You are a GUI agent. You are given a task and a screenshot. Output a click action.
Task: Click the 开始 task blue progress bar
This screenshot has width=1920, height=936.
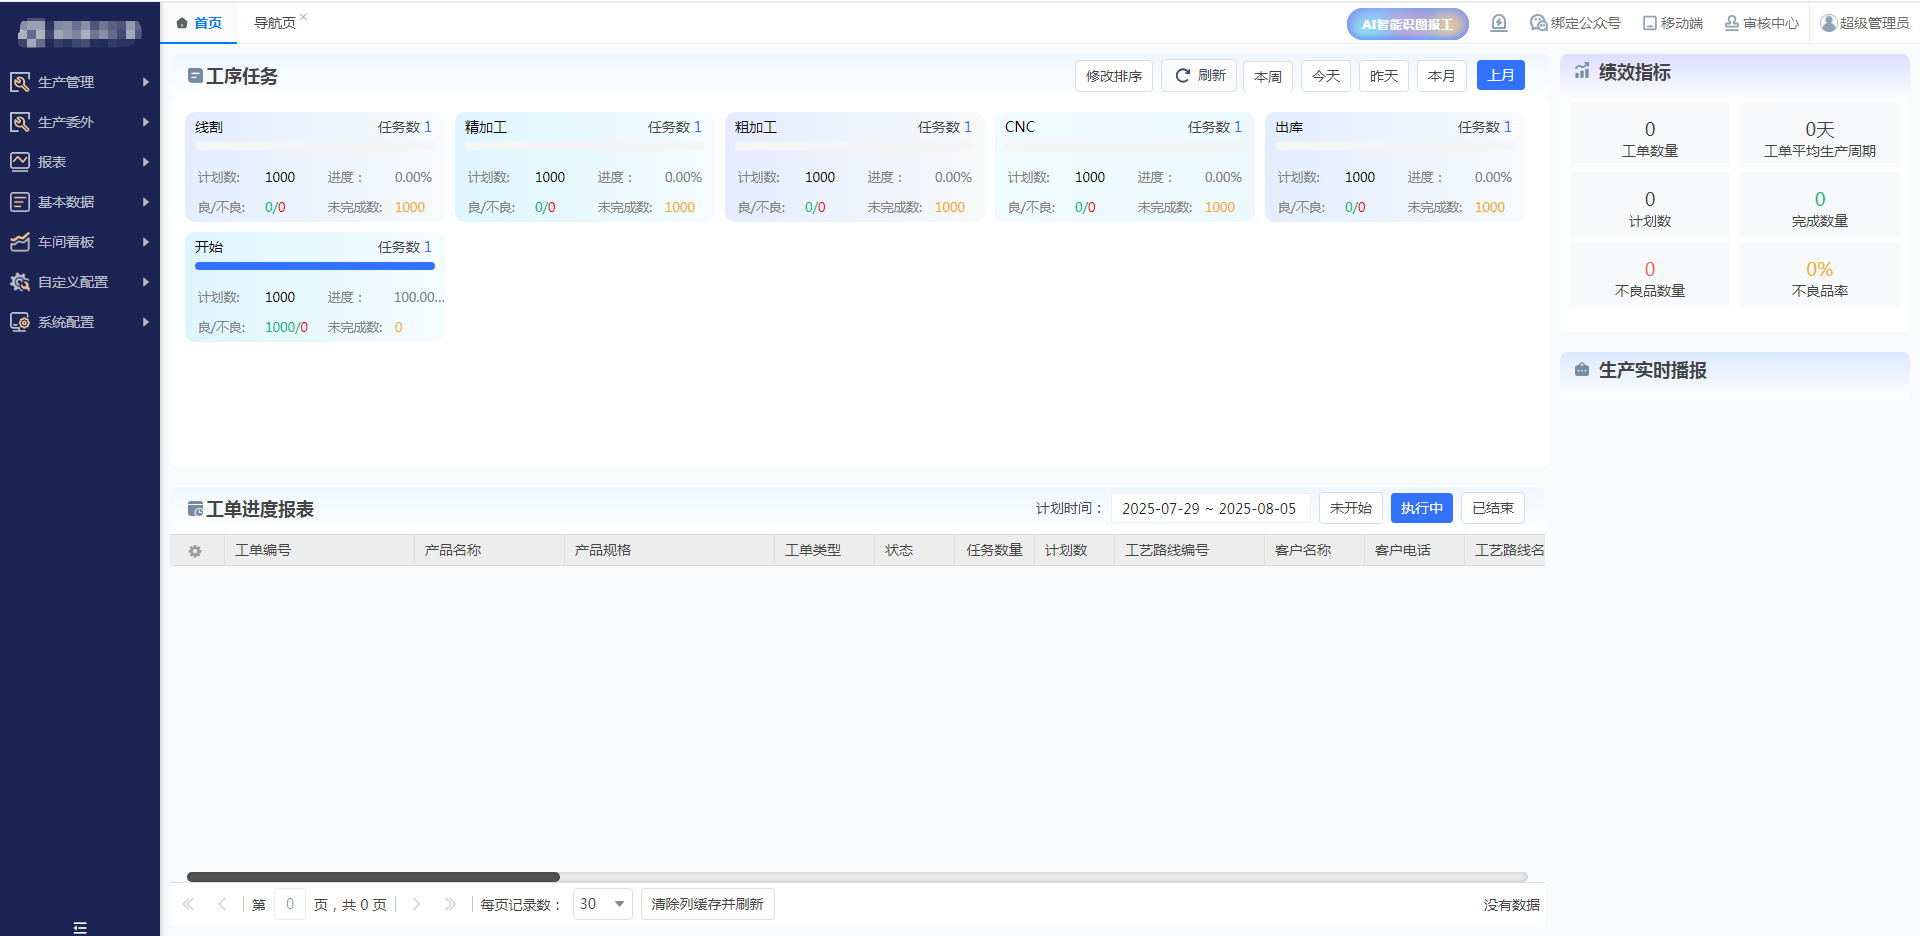pyautogui.click(x=314, y=266)
